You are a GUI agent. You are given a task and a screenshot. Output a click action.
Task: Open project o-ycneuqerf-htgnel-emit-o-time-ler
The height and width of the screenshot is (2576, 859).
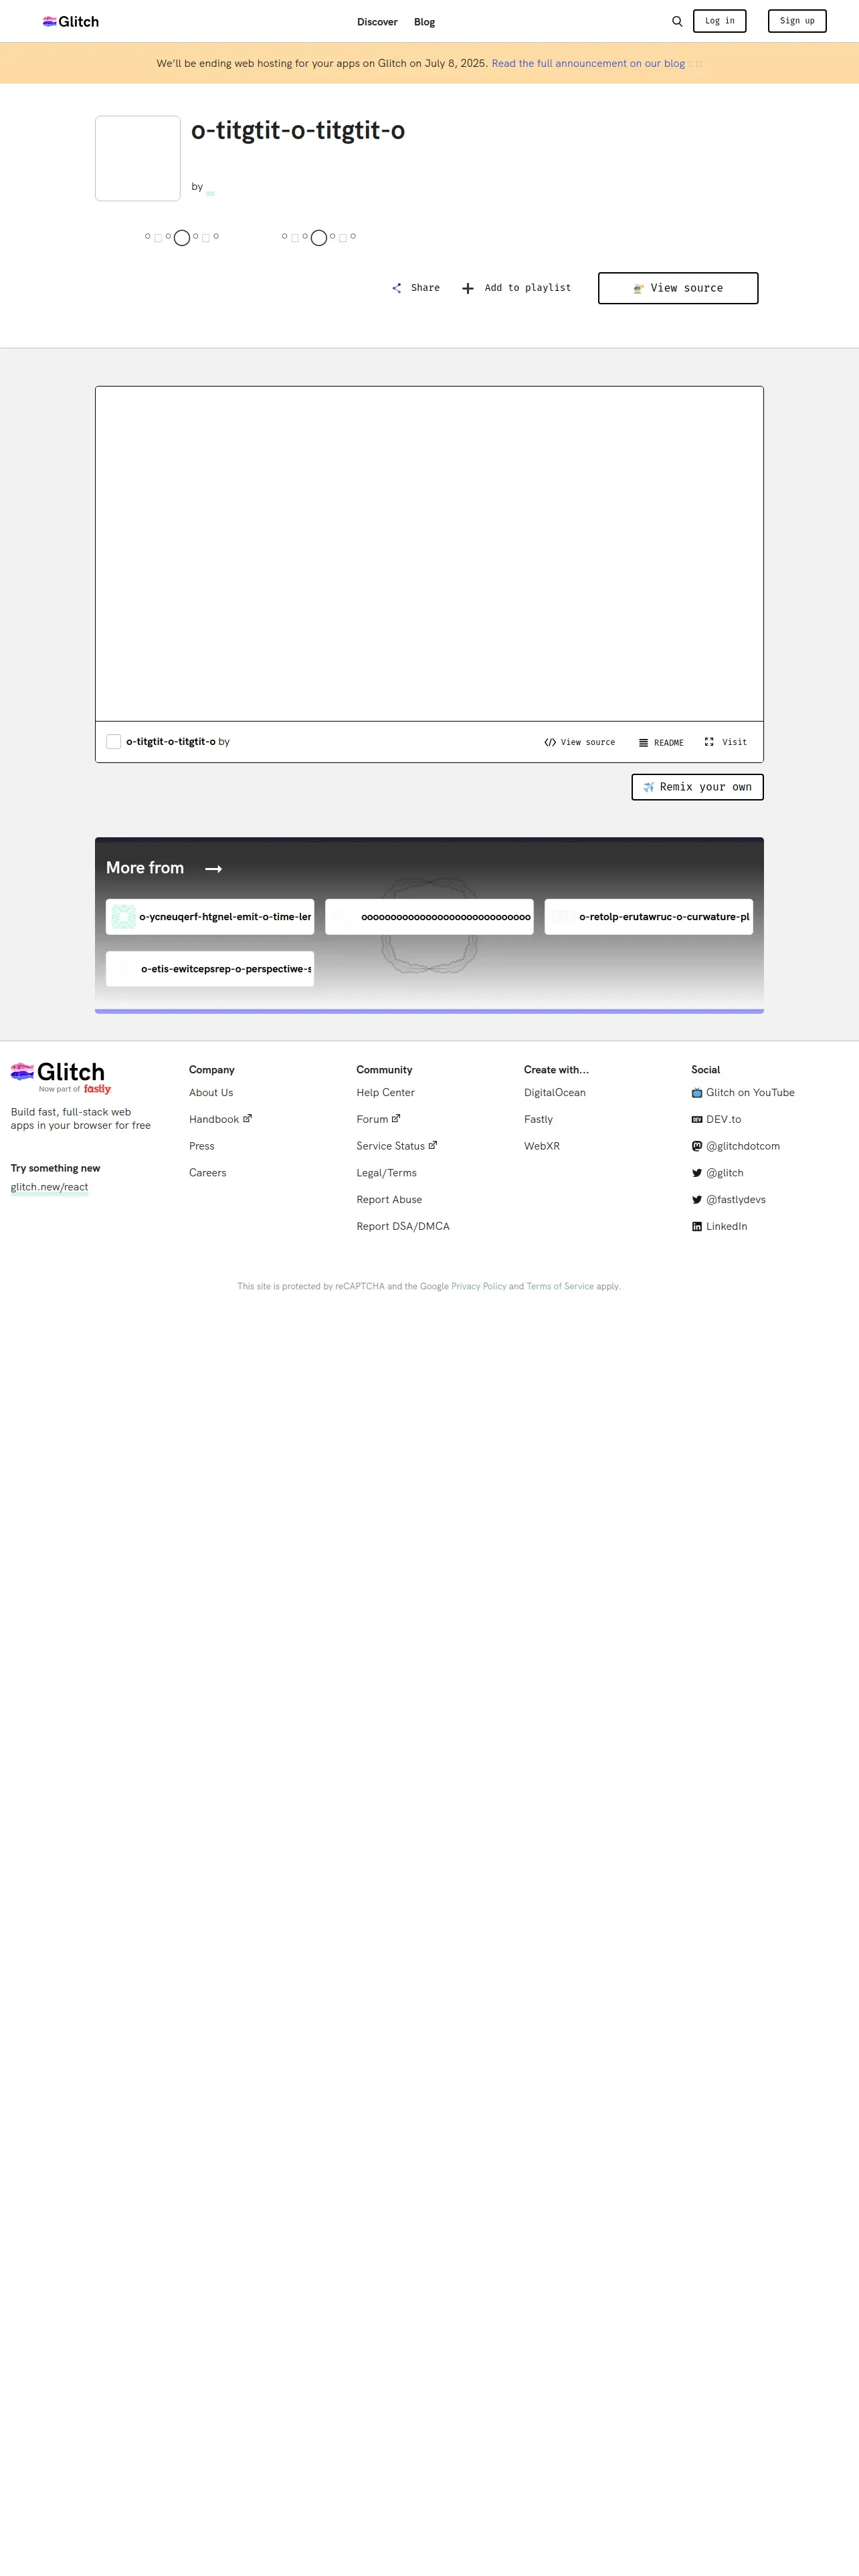210,917
